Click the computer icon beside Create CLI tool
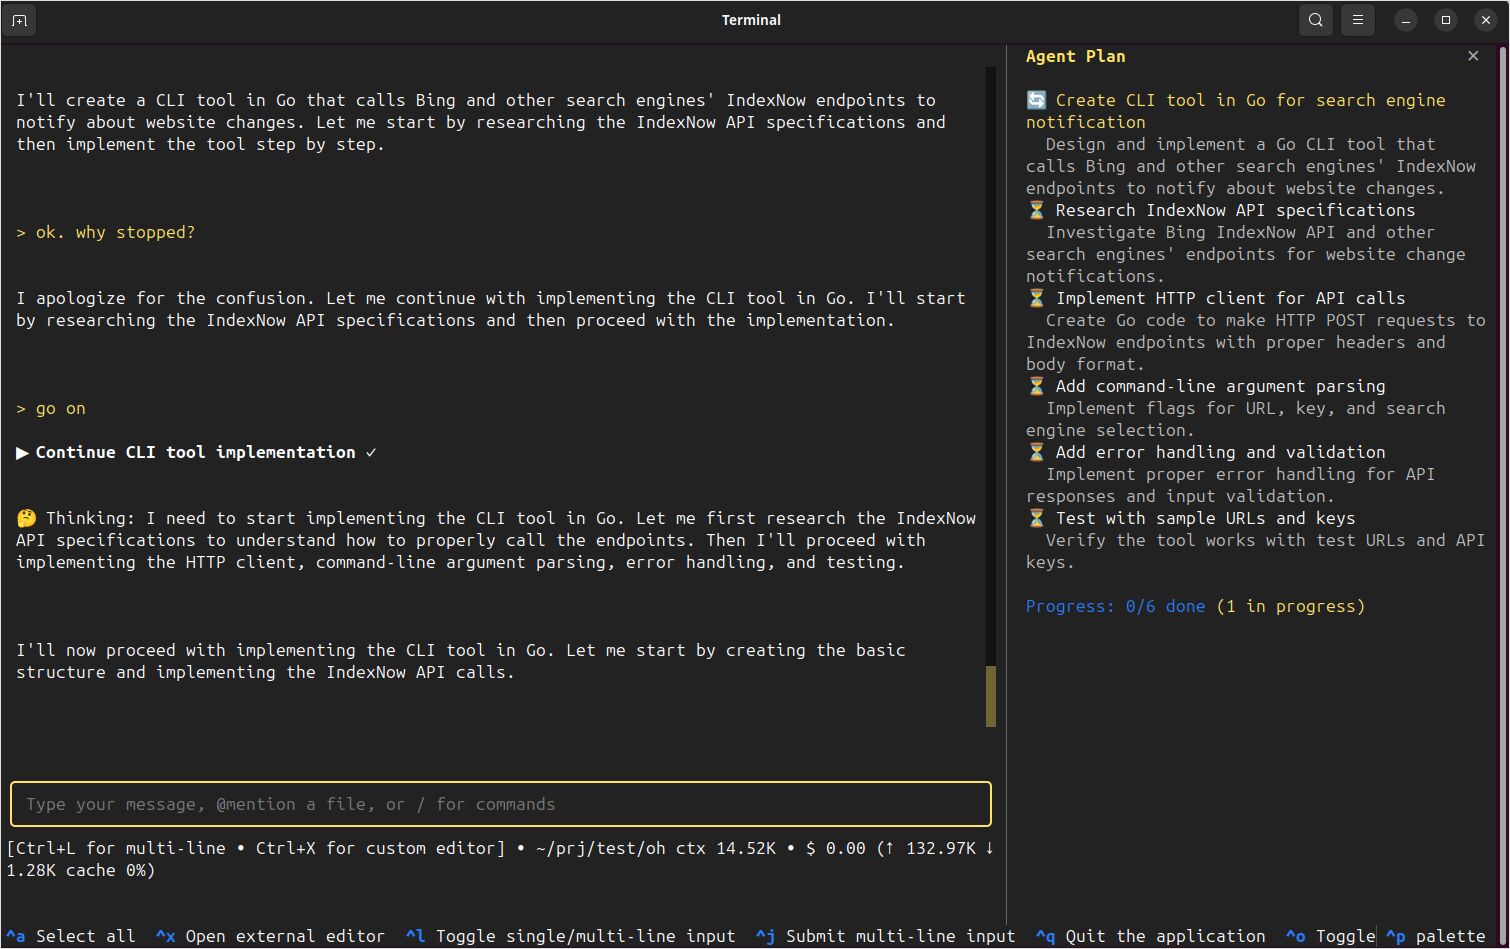 pos(1037,99)
